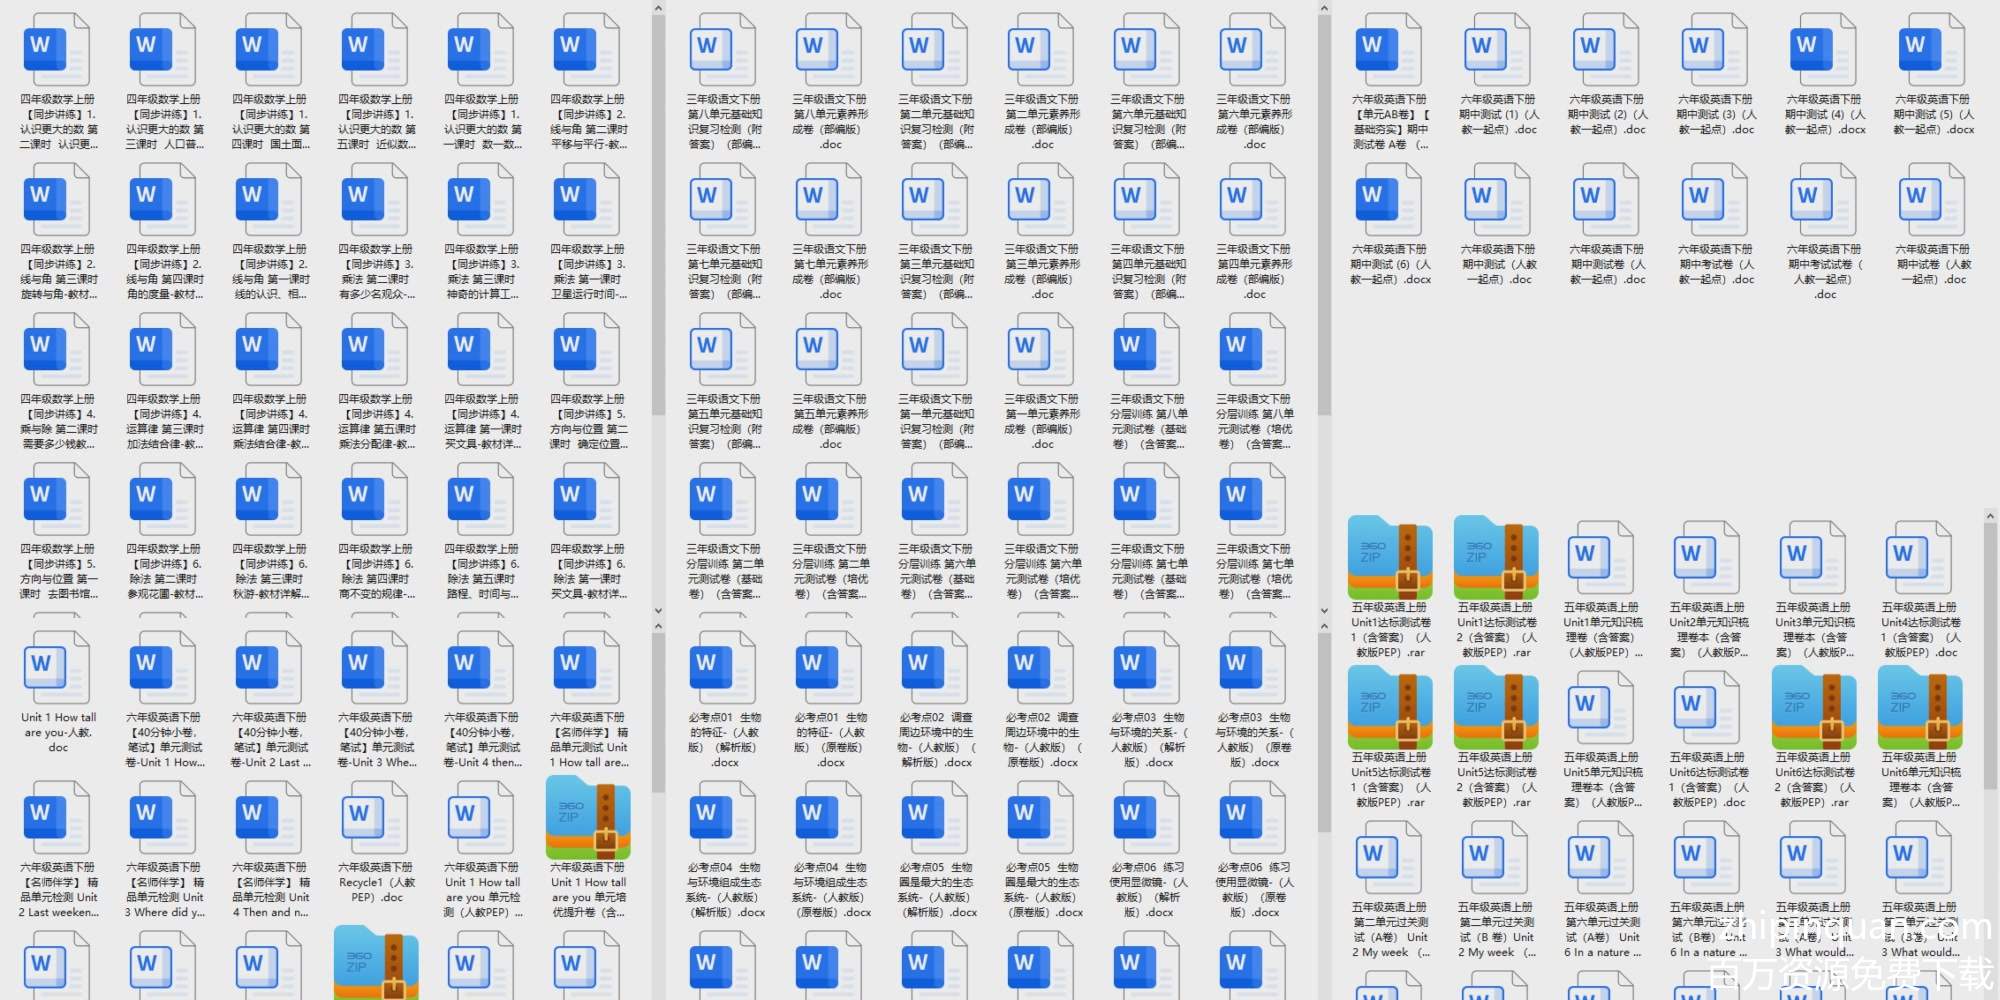Select Word icon for 名师伴学 Unit 3 Where did

pos(164,818)
